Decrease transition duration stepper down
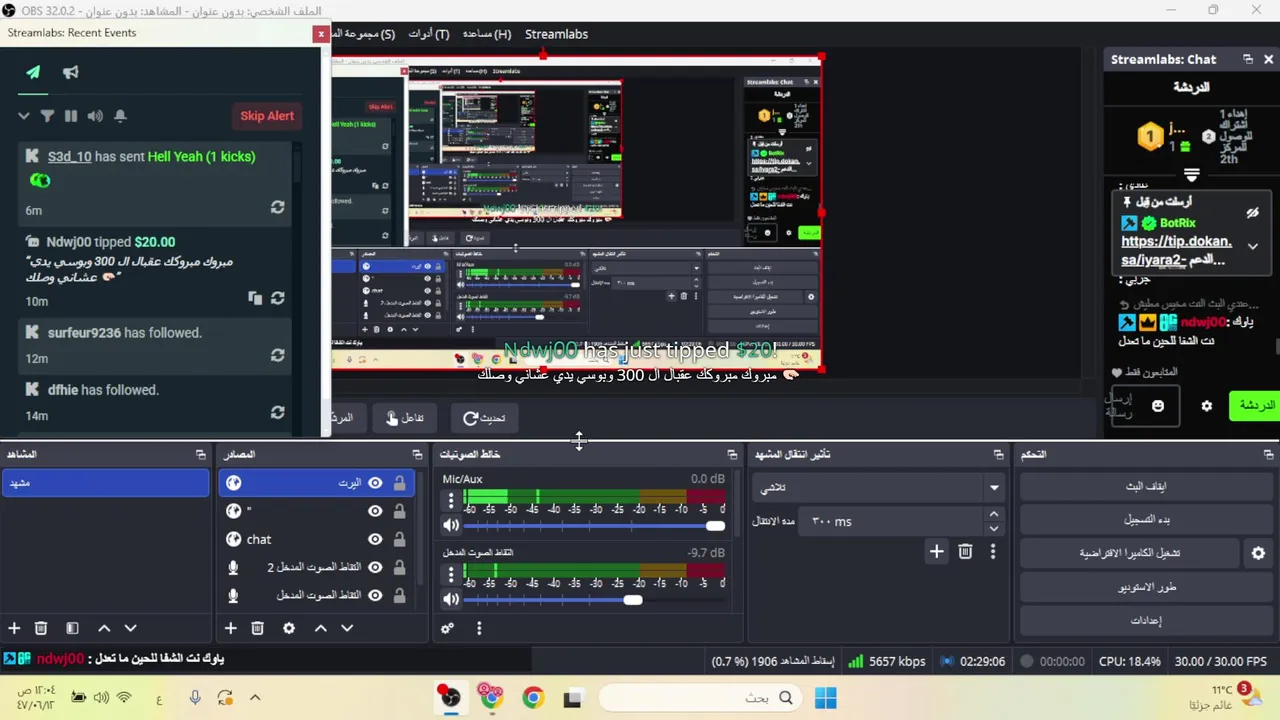The height and width of the screenshot is (720, 1280). point(994,528)
